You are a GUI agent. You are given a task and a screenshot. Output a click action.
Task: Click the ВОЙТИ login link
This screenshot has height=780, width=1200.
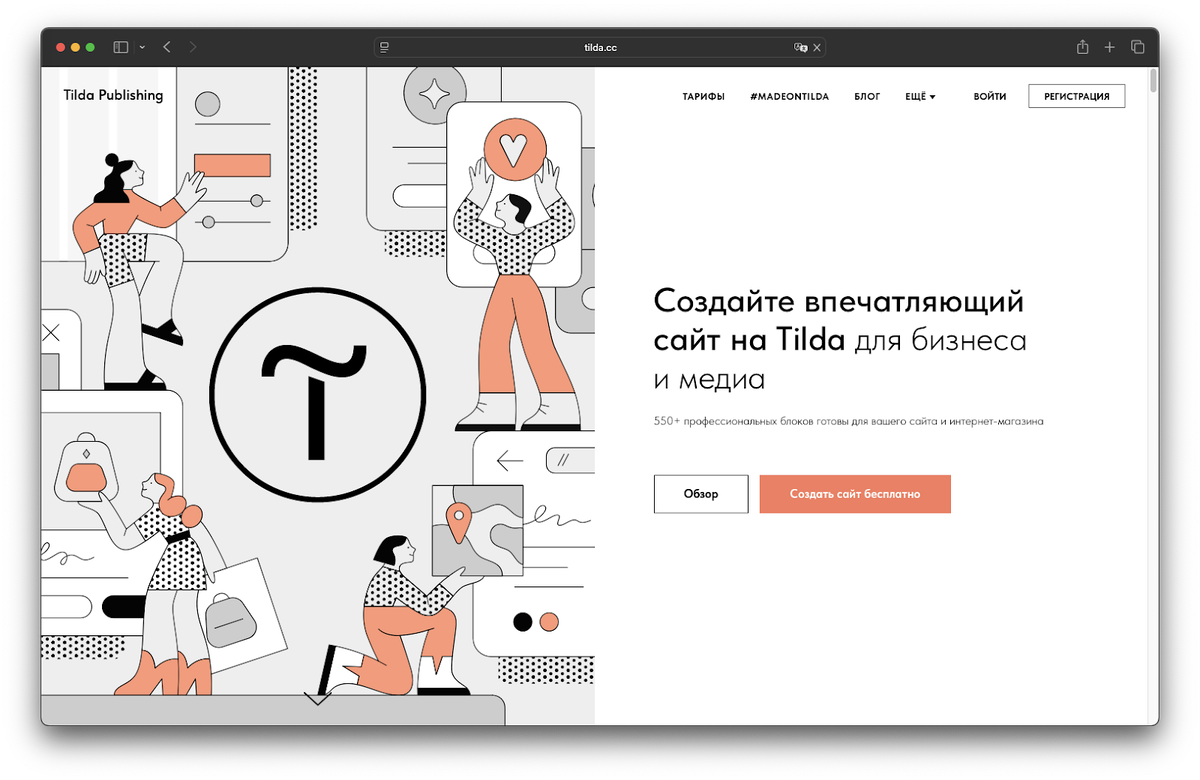coord(990,96)
